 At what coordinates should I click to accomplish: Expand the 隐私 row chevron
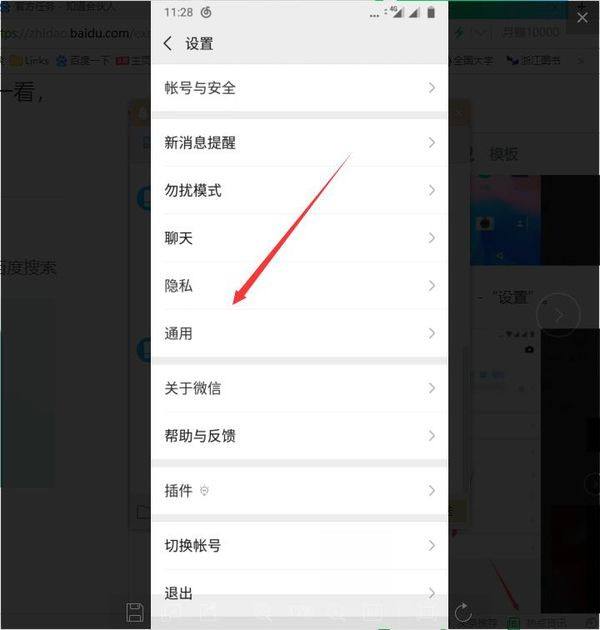(431, 286)
